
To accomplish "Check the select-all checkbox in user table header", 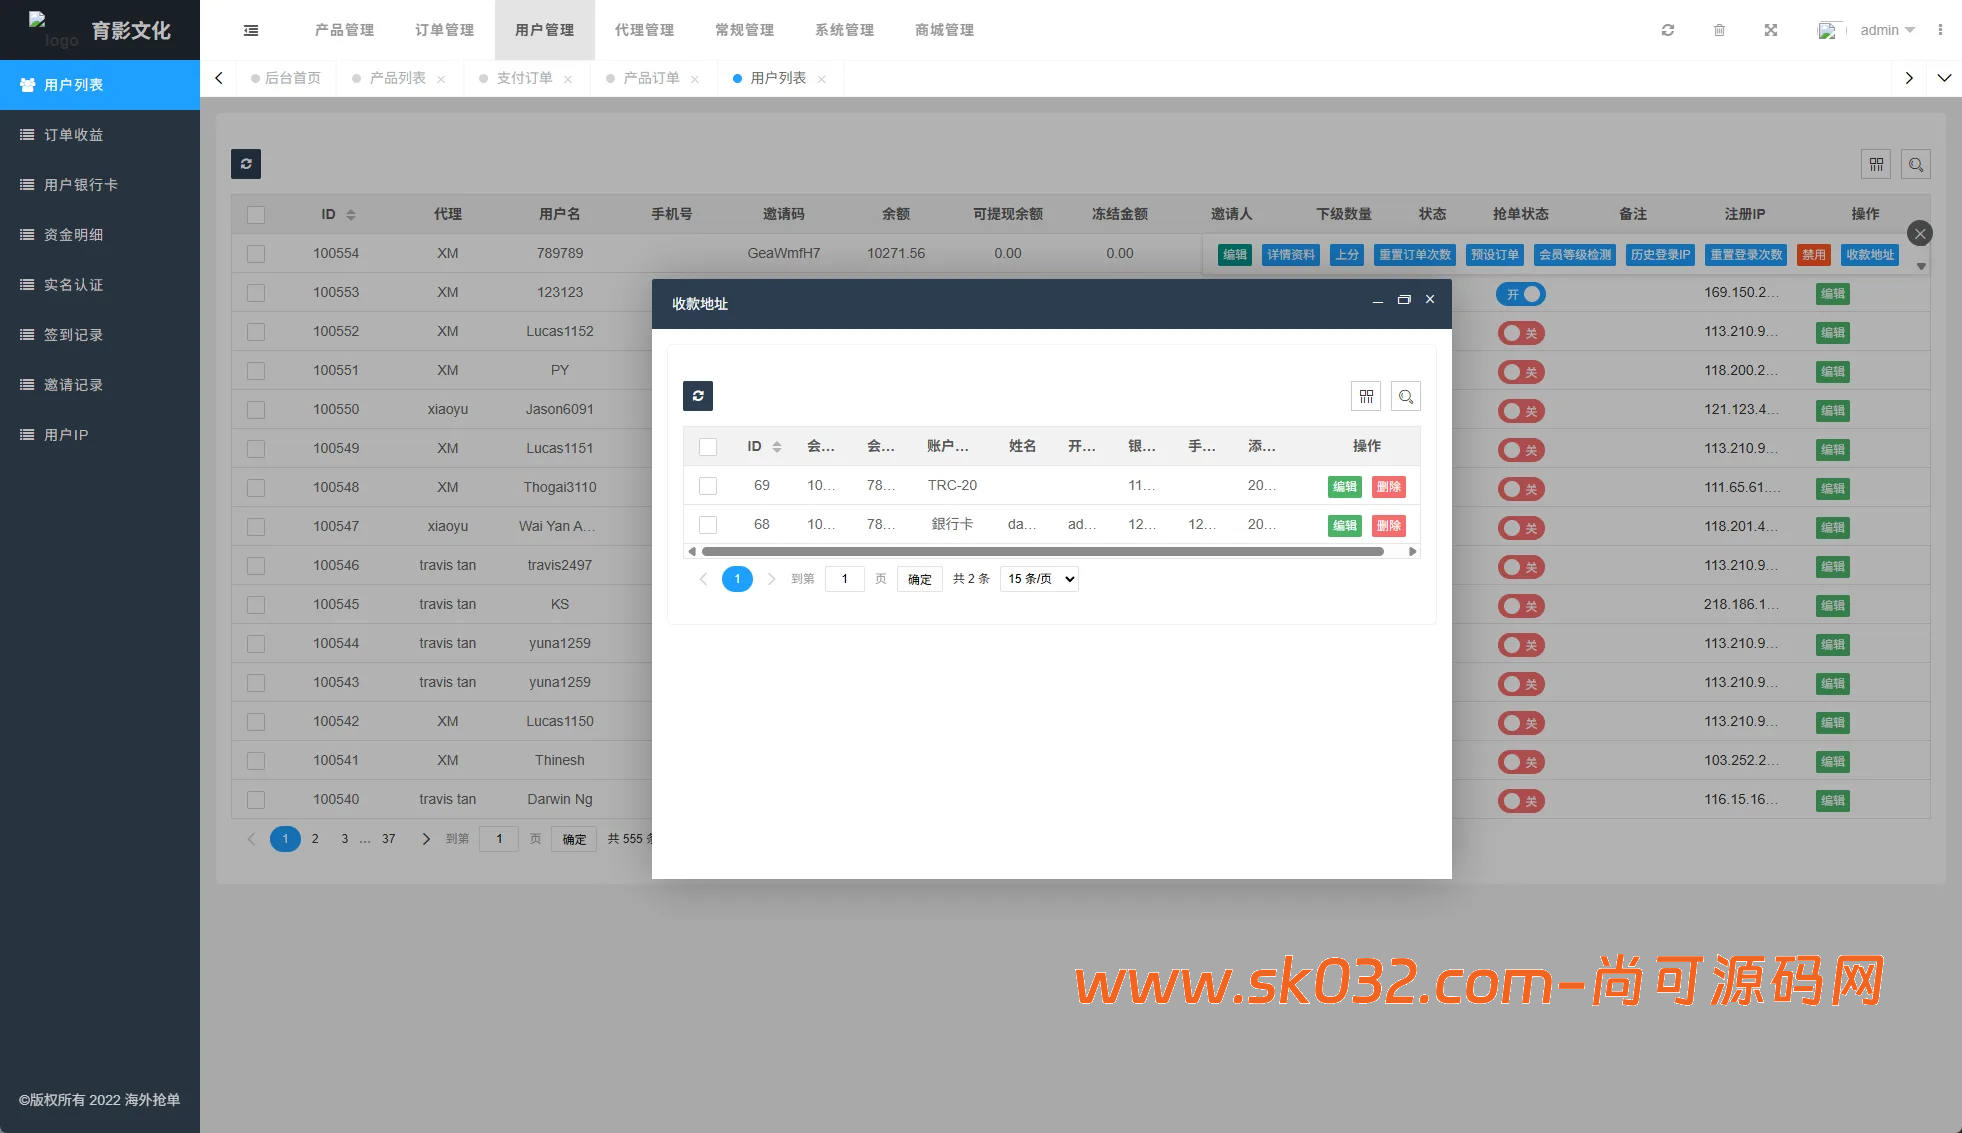I will [255, 214].
